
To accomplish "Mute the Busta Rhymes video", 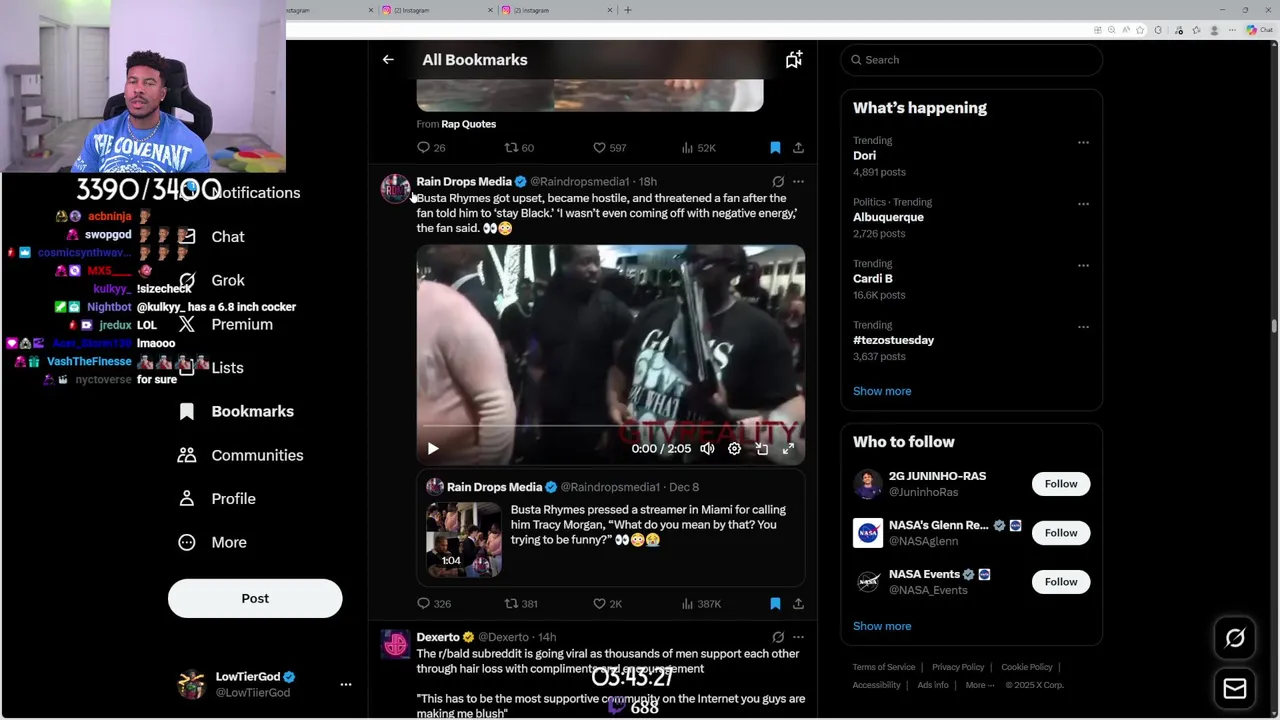I will 707,449.
